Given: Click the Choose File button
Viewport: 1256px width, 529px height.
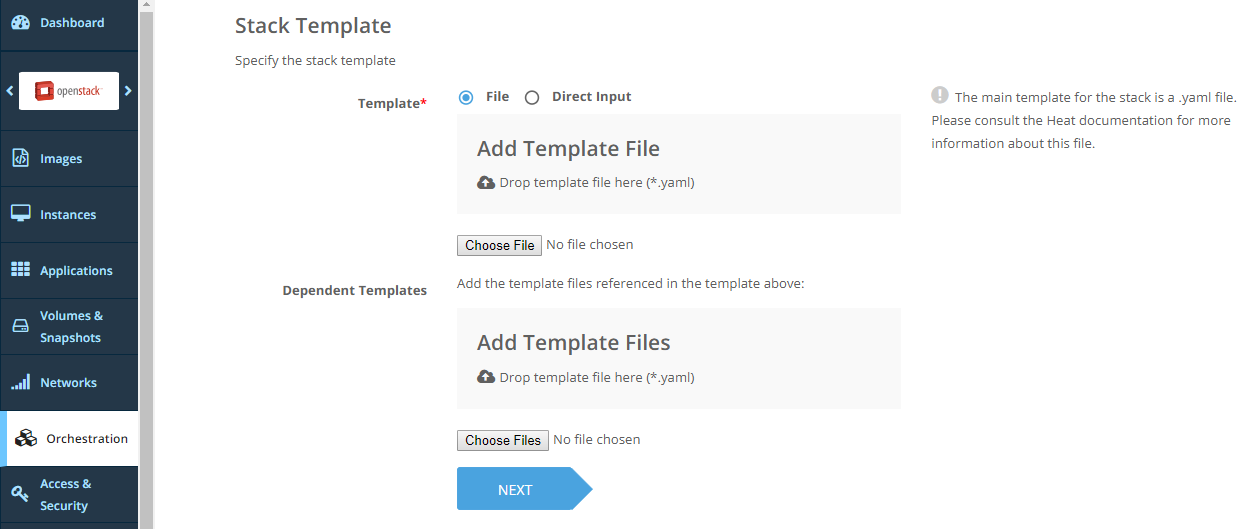Looking at the screenshot, I should tap(499, 245).
